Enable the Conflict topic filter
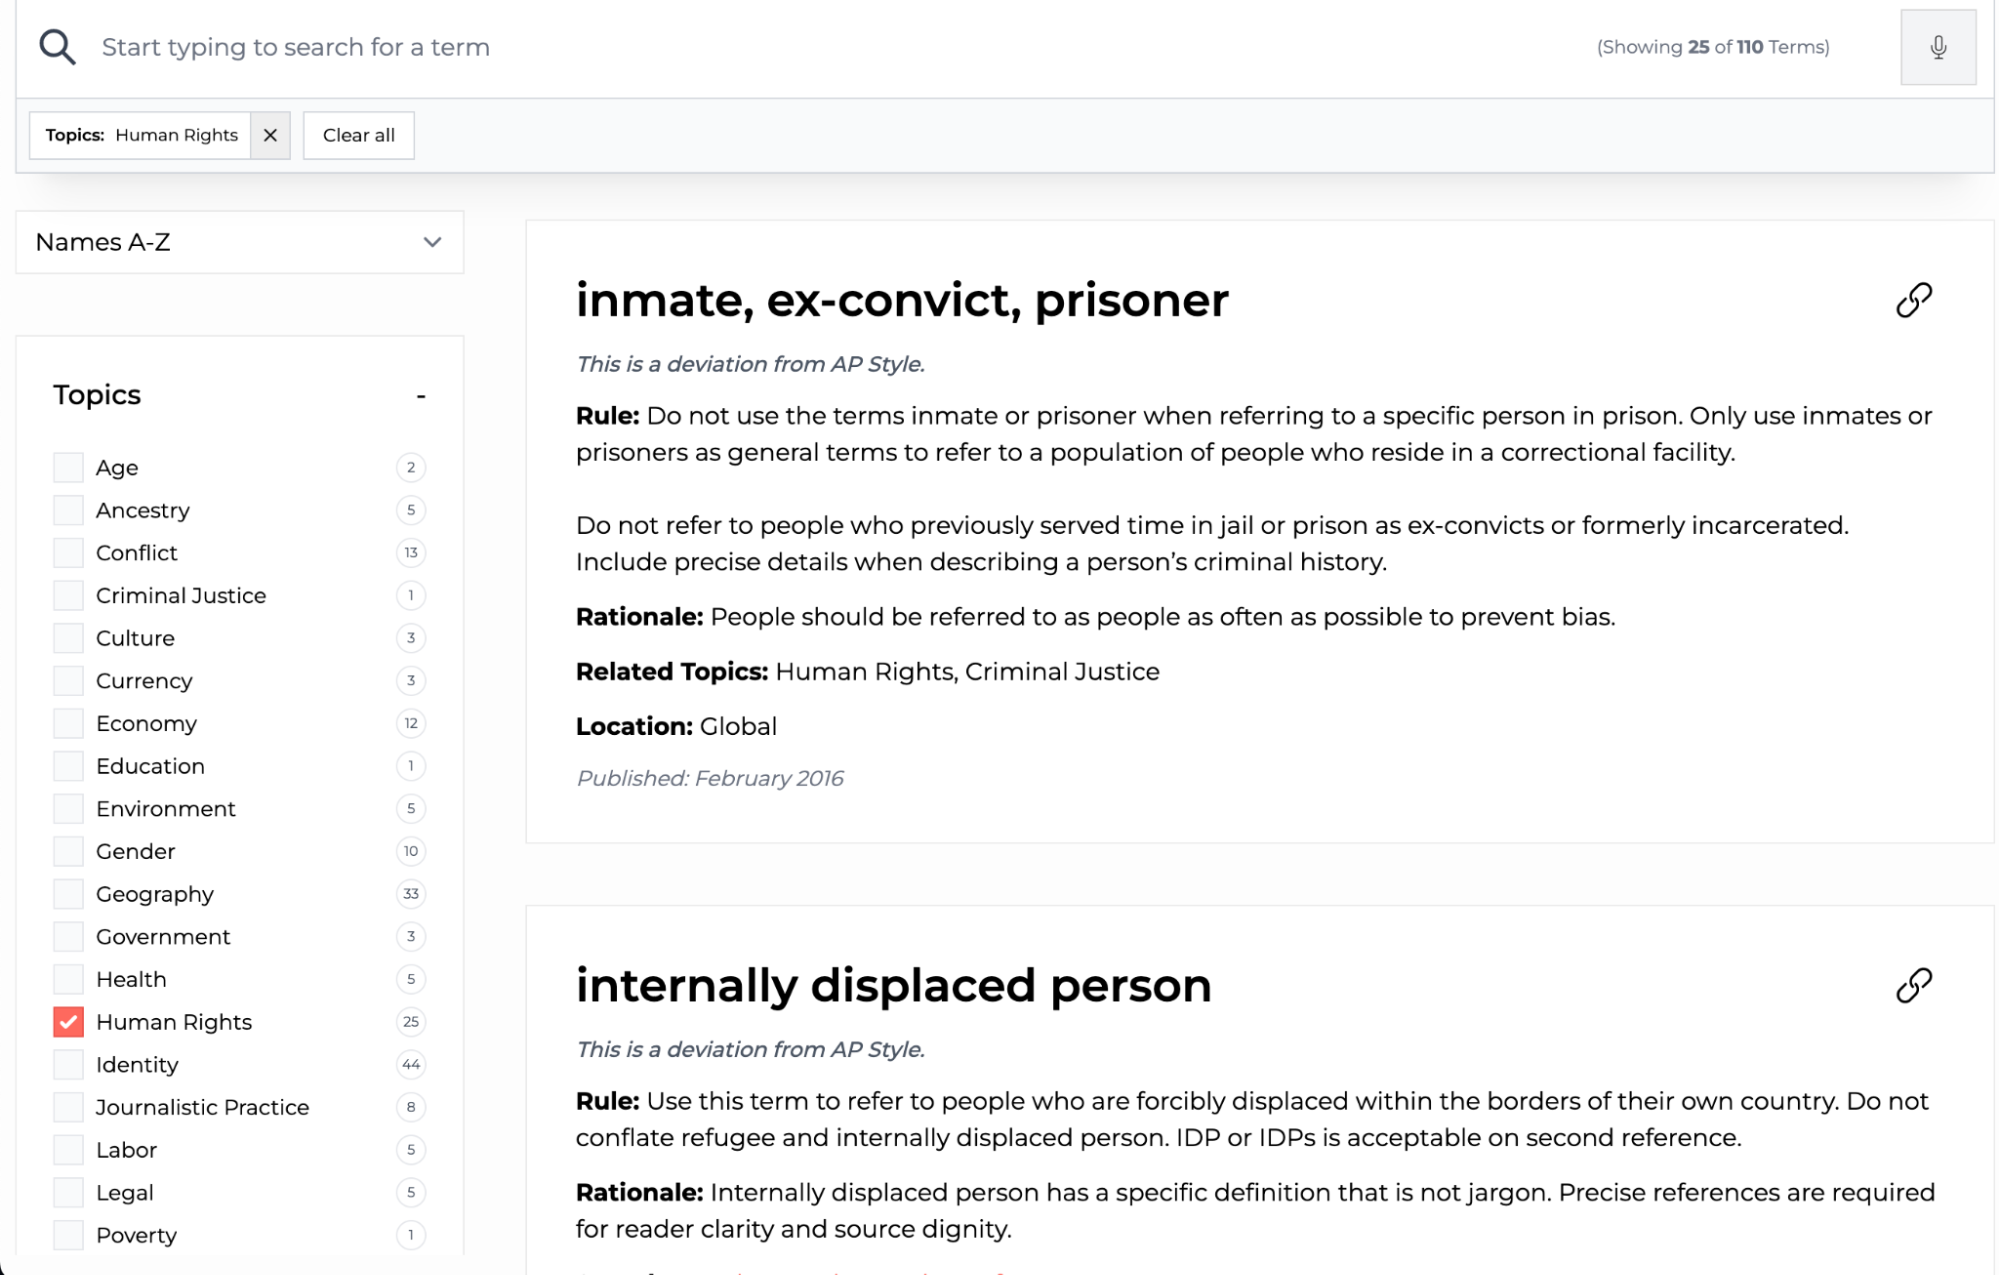This screenshot has height=1275, width=1999. [x=68, y=553]
